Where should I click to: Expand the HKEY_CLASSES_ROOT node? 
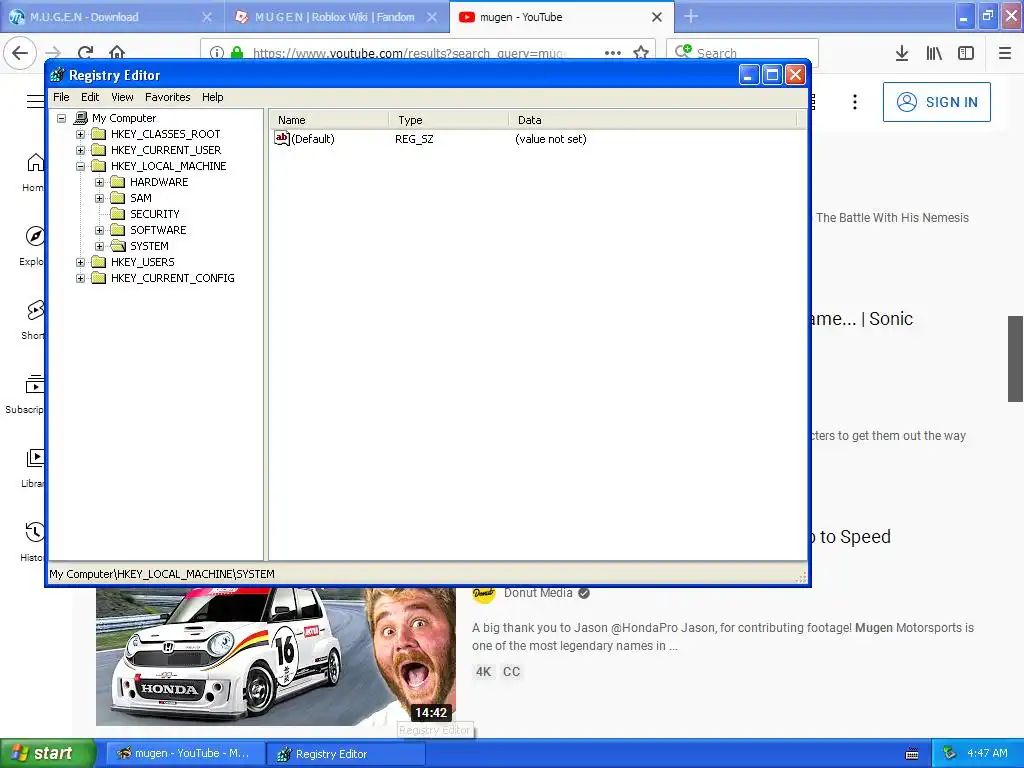pos(80,134)
